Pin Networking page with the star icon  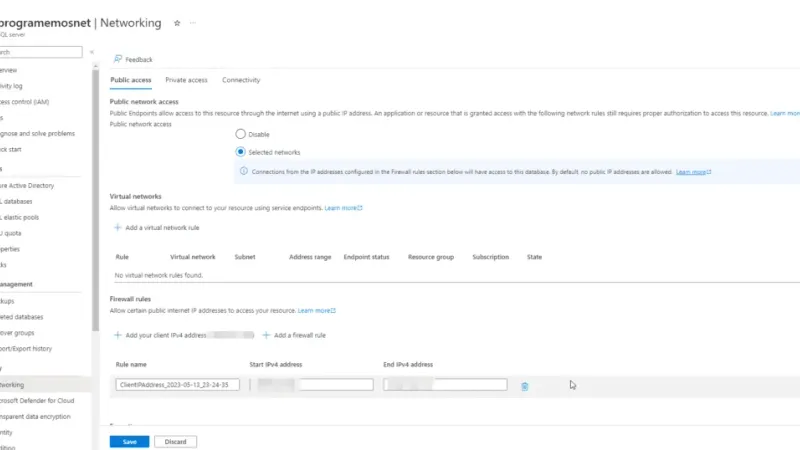[x=177, y=22]
